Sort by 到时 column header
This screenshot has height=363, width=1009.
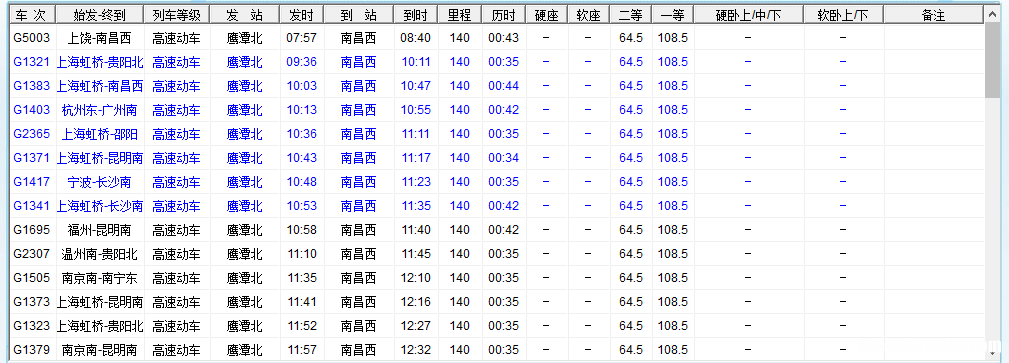click(x=416, y=15)
